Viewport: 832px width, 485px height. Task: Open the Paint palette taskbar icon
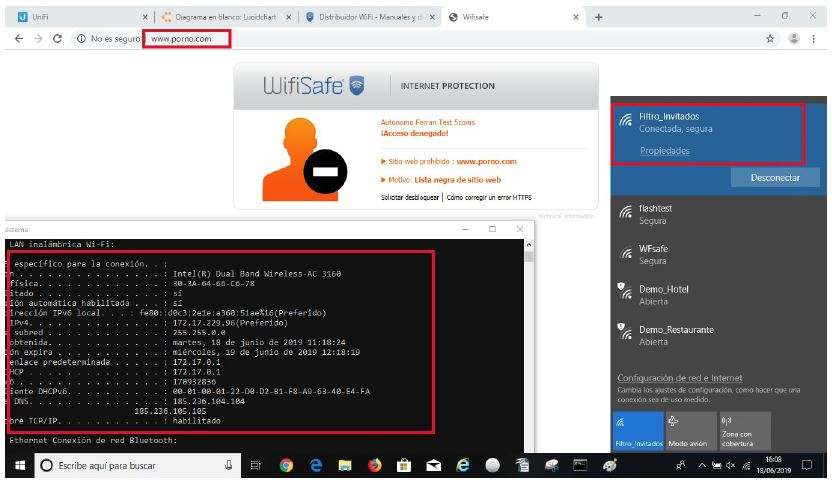(610, 465)
